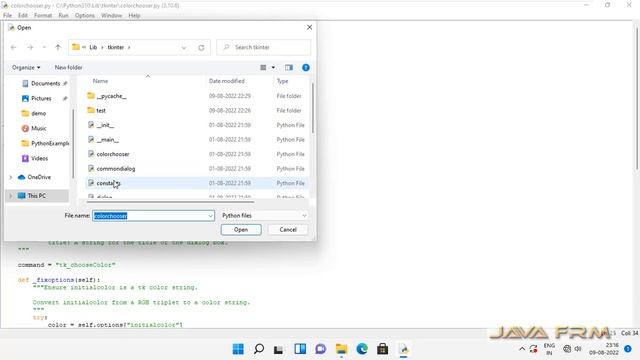Open the Help menu in IDLE
640x360 pixels.
(x=134, y=16)
